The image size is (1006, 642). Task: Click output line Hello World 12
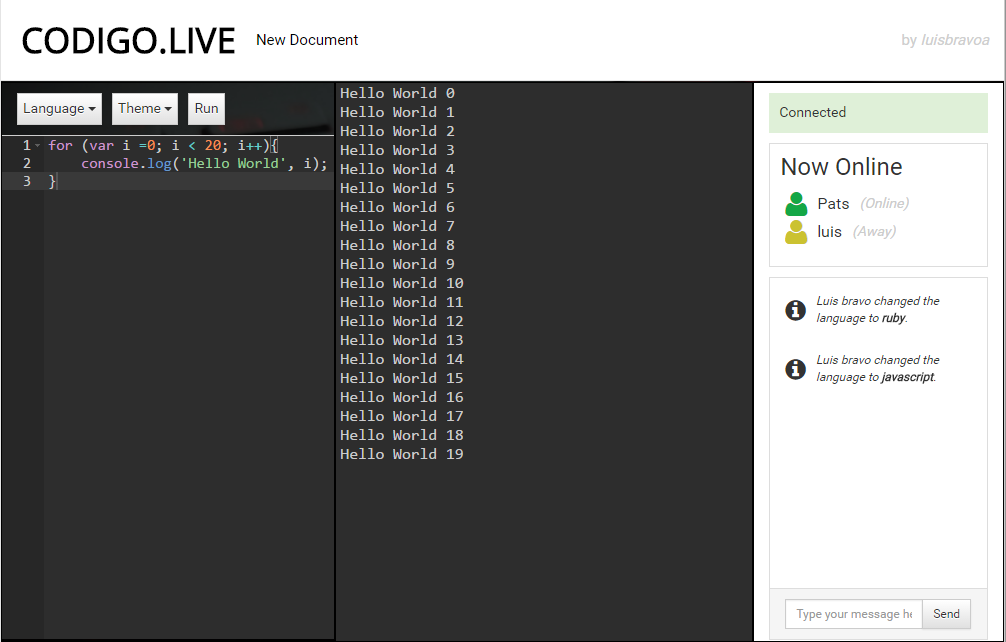pos(402,321)
